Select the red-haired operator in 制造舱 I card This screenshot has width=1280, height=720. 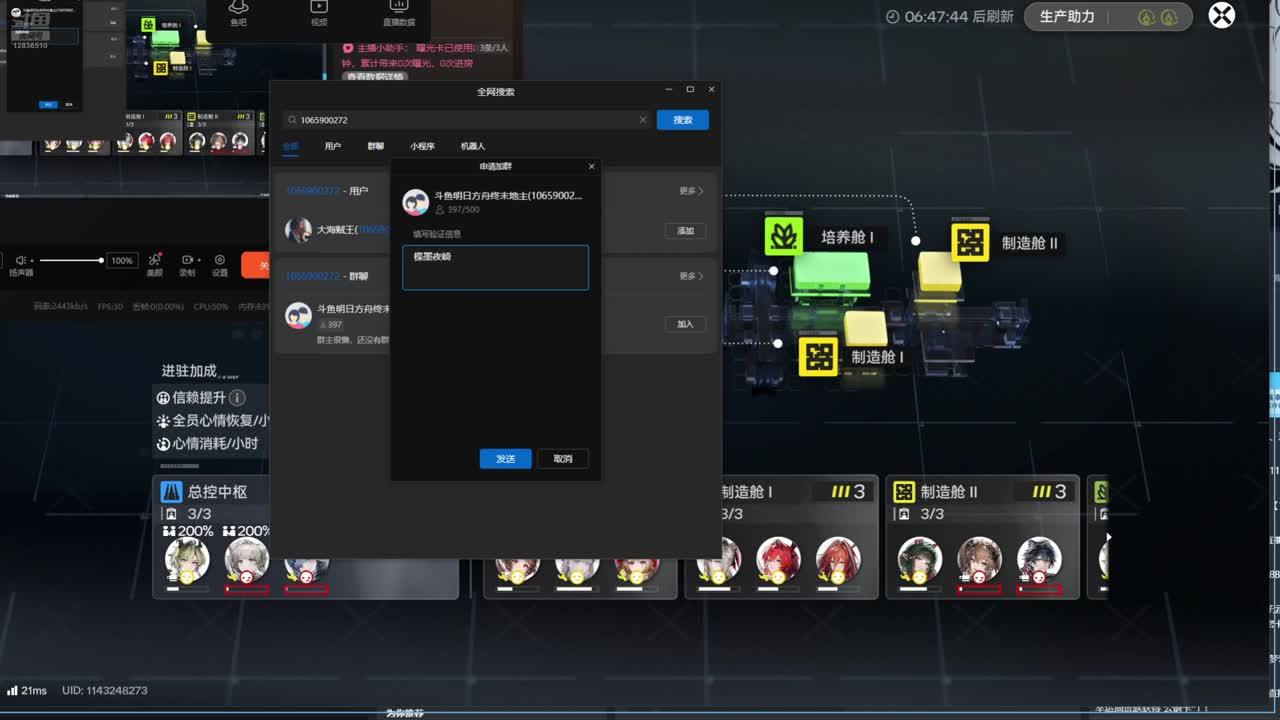[778, 560]
